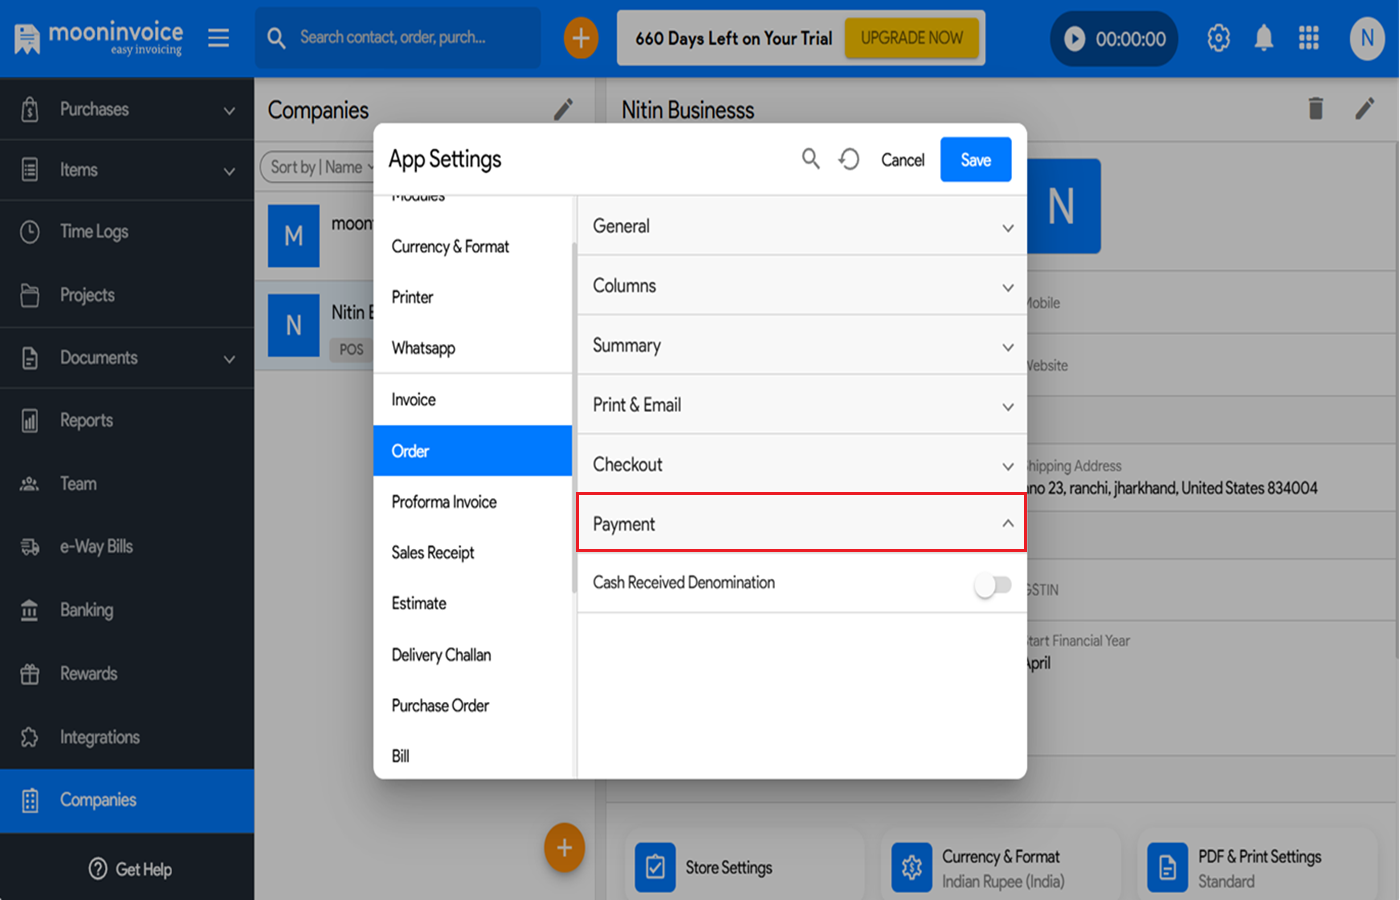The height and width of the screenshot is (900, 1400).
Task: Click the PDF & Print Settings document icon
Action: click(1168, 867)
